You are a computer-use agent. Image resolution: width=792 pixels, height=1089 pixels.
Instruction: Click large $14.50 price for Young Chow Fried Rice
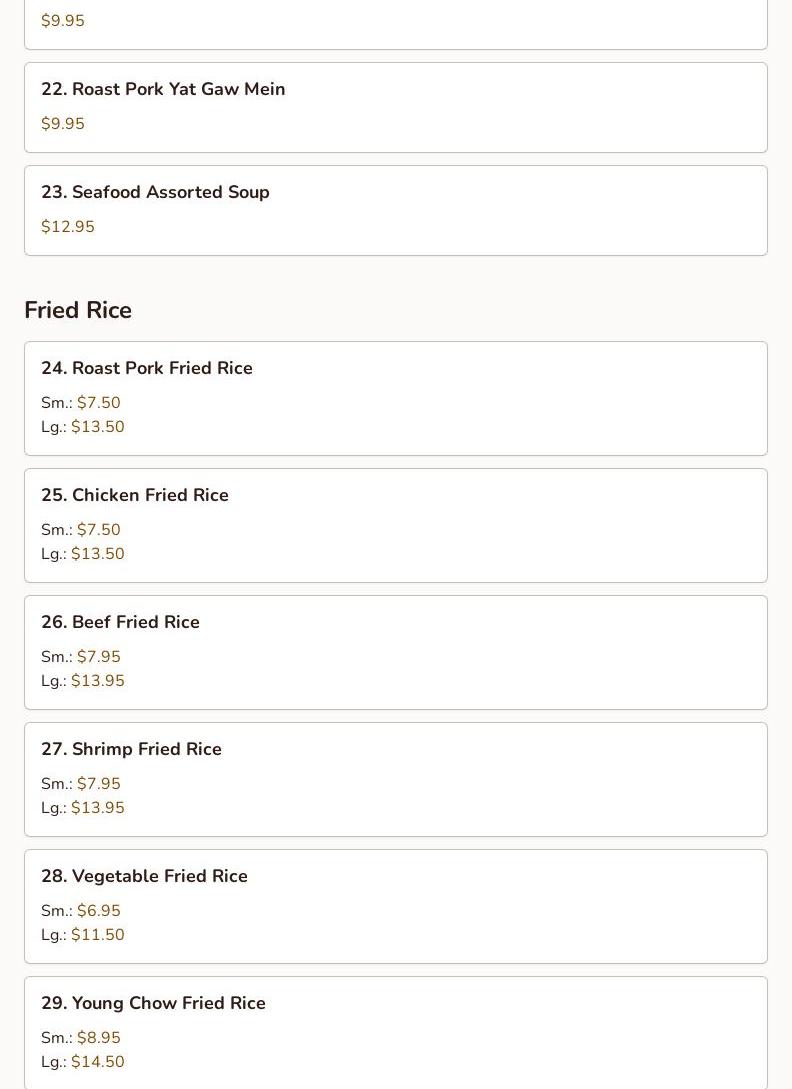tap(97, 1062)
